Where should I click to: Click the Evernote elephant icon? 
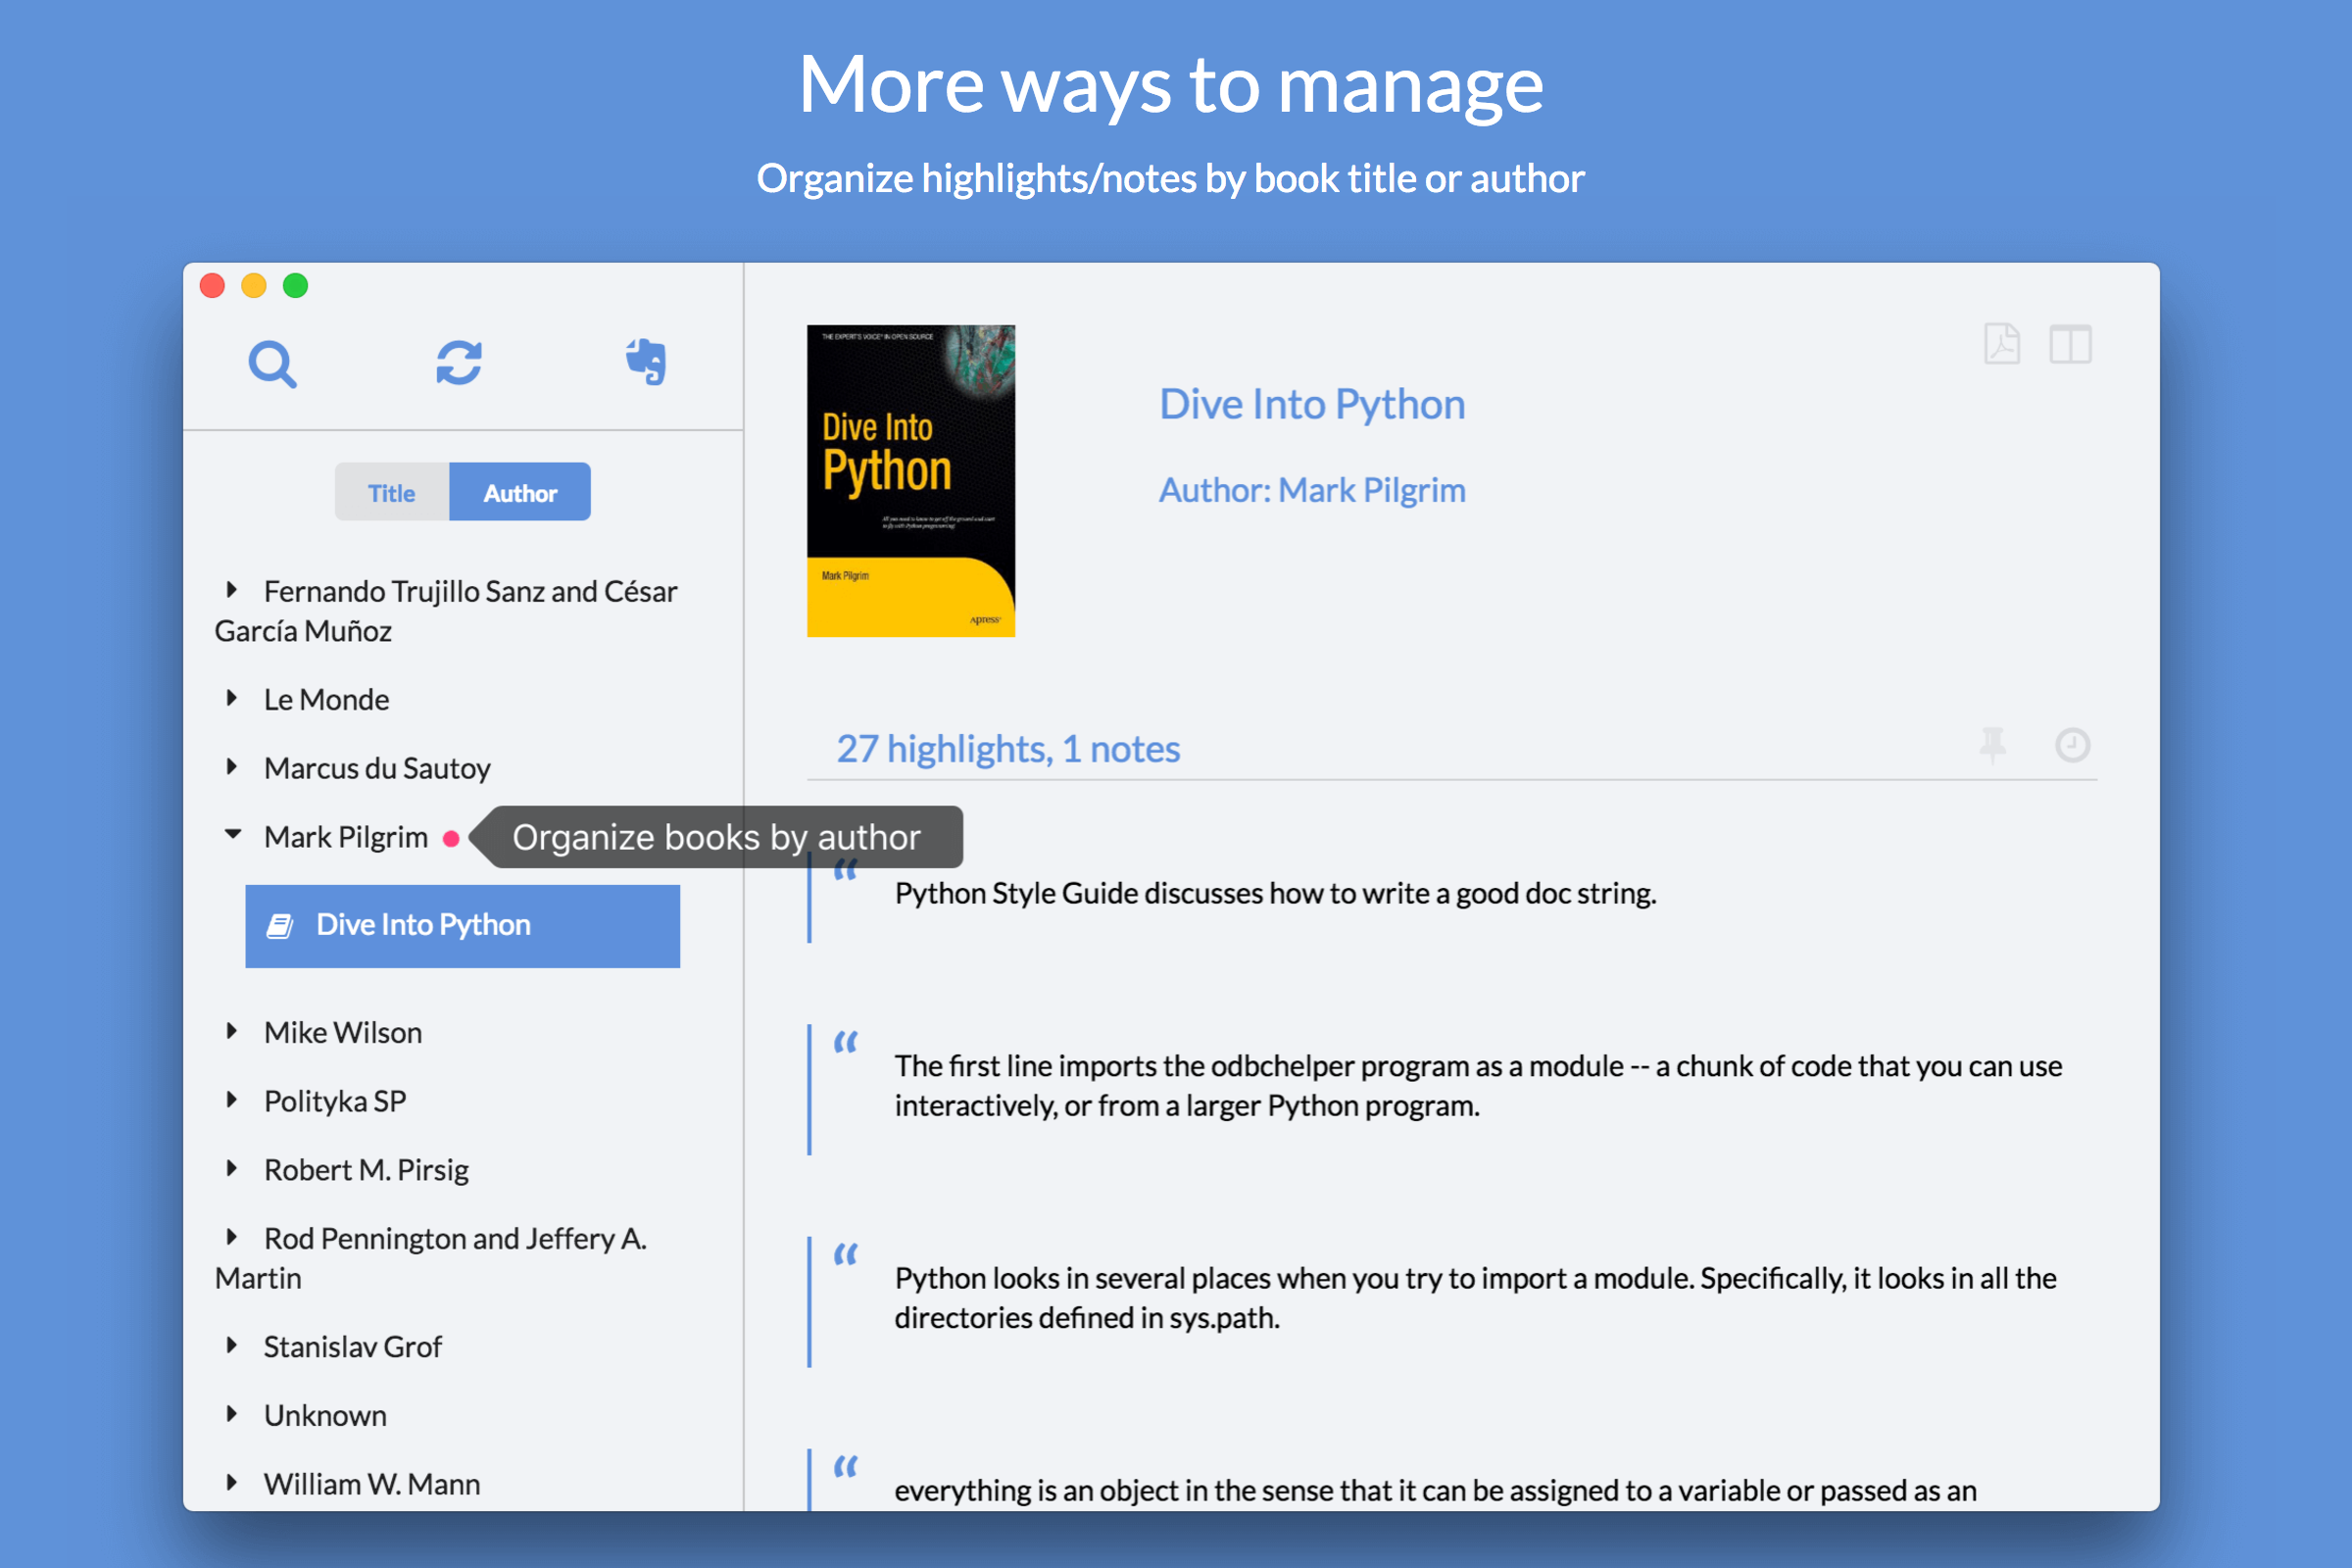coord(646,361)
